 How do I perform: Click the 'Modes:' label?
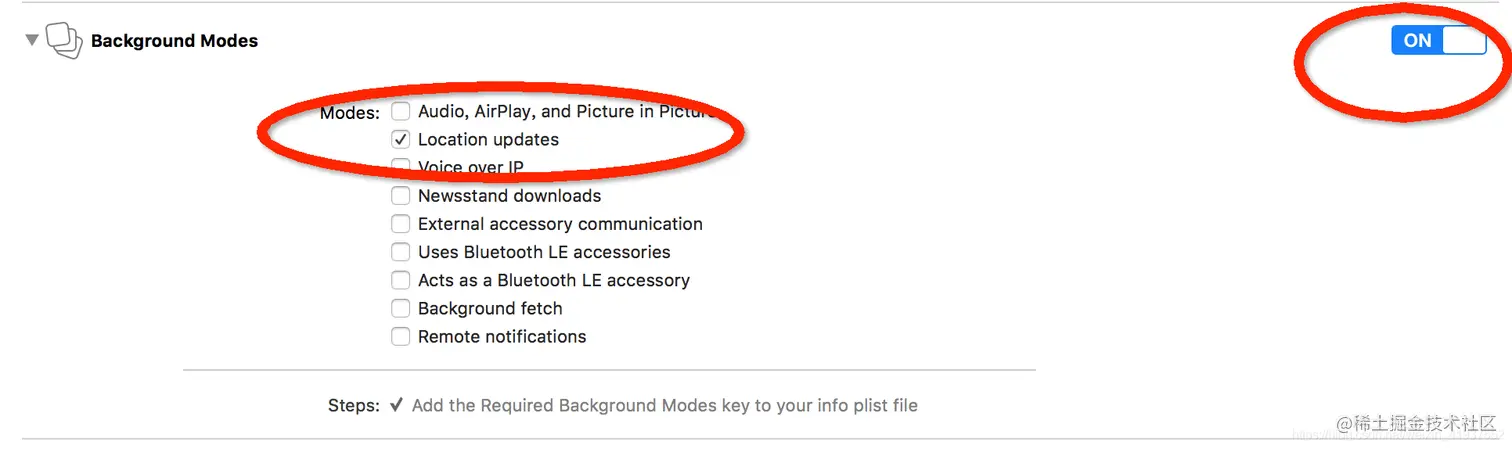pyautogui.click(x=349, y=113)
